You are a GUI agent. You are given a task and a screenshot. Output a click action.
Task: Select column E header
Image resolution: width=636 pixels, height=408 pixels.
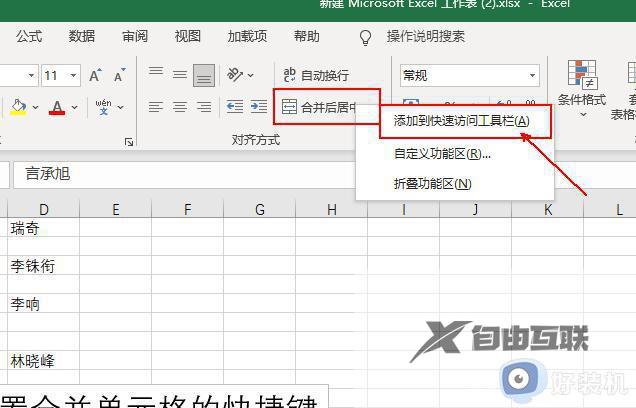tap(116, 210)
